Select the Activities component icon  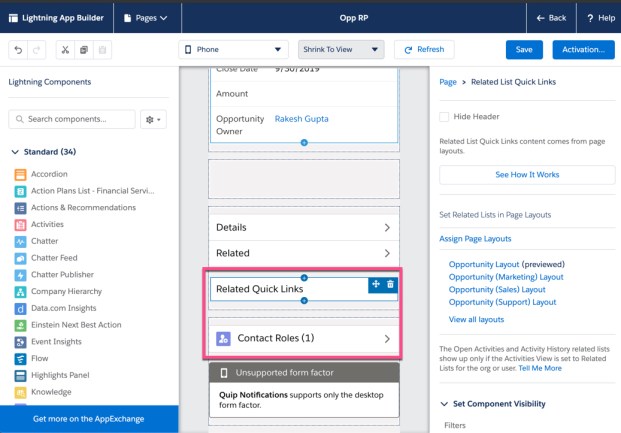click(x=20, y=225)
